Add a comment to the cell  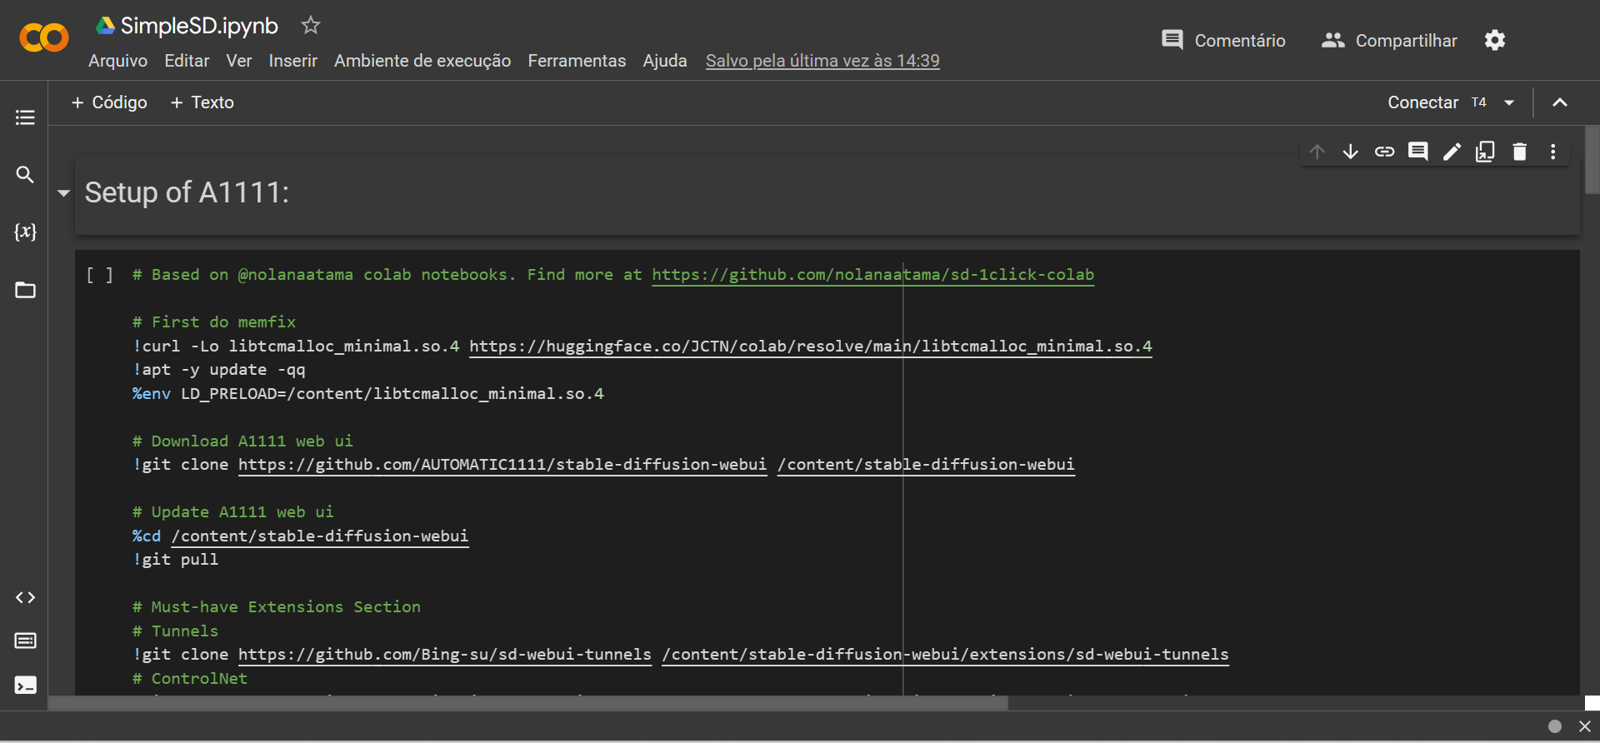pyautogui.click(x=1418, y=152)
